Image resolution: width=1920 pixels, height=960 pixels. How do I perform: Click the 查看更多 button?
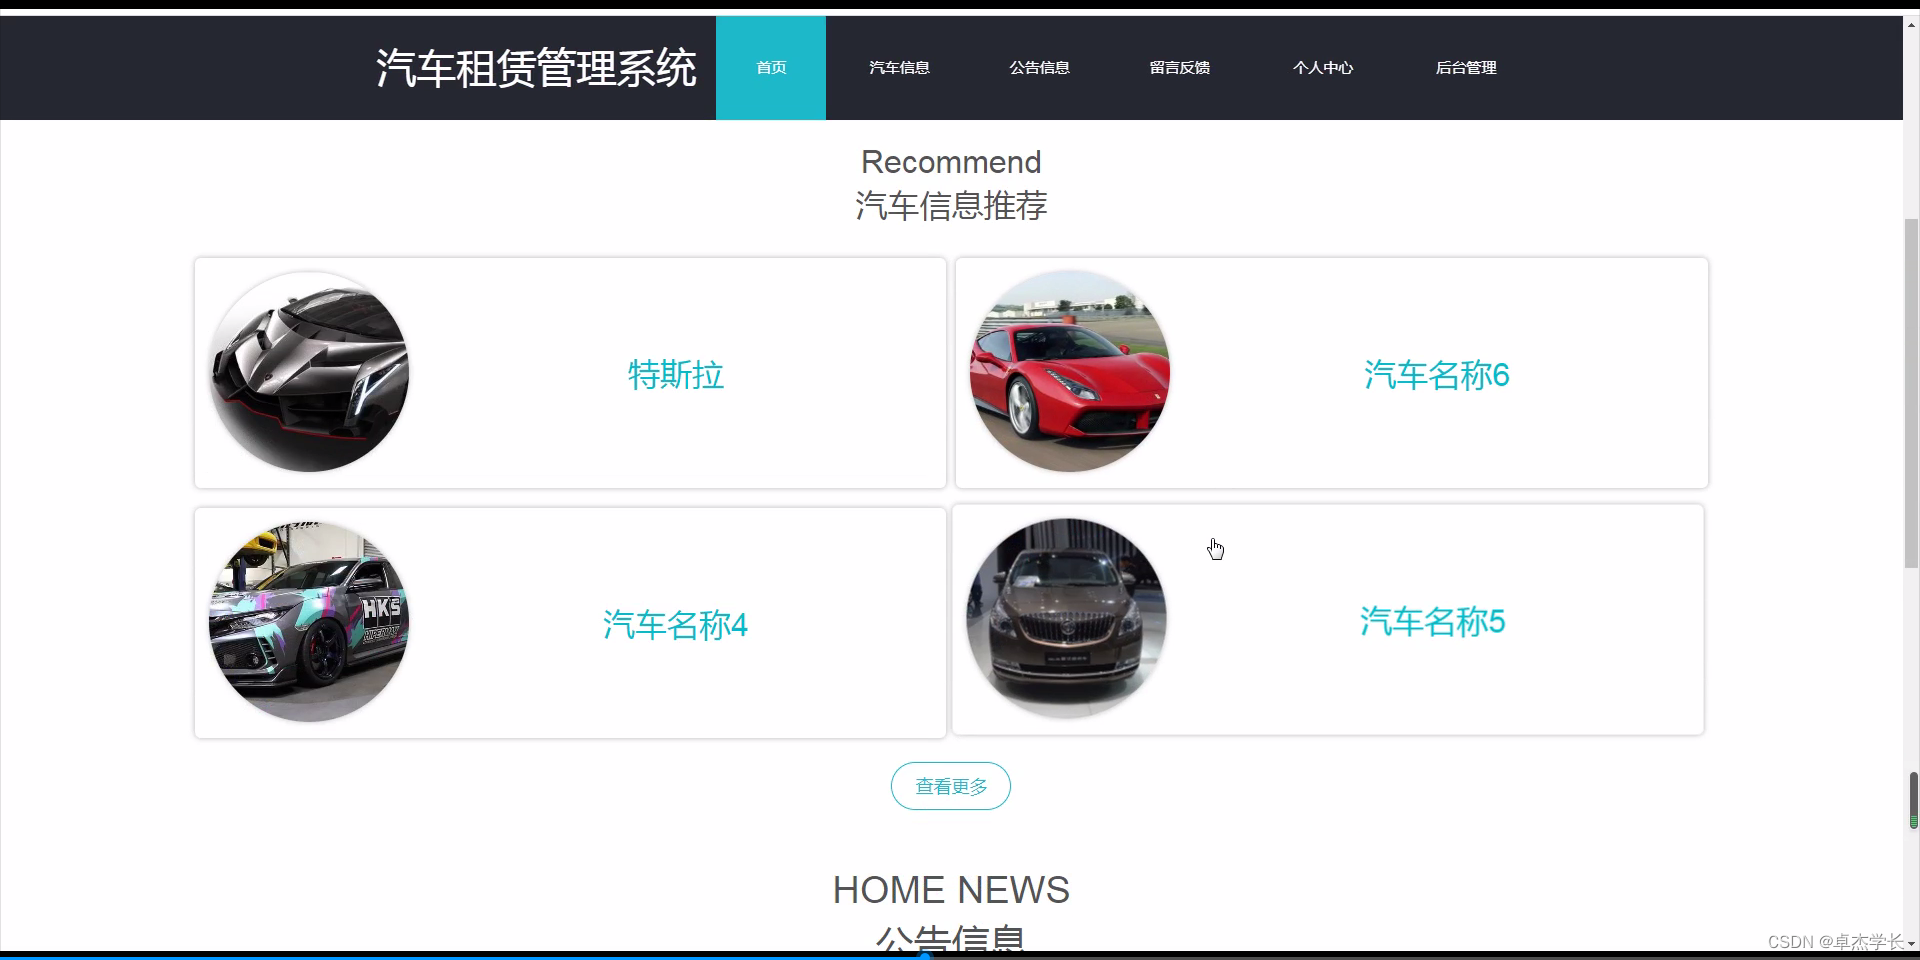point(951,786)
